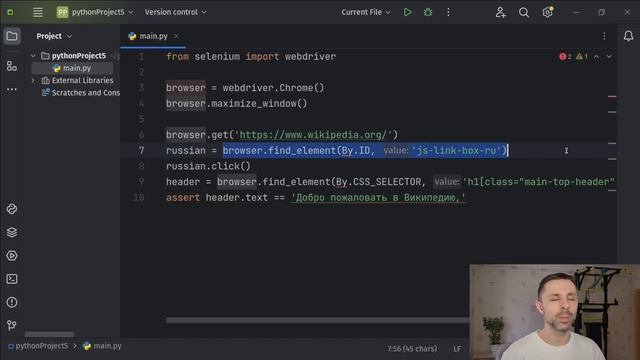Click pythonProject5 breadcrumb in status bar
640x360 pixels.
pyautogui.click(x=38, y=346)
